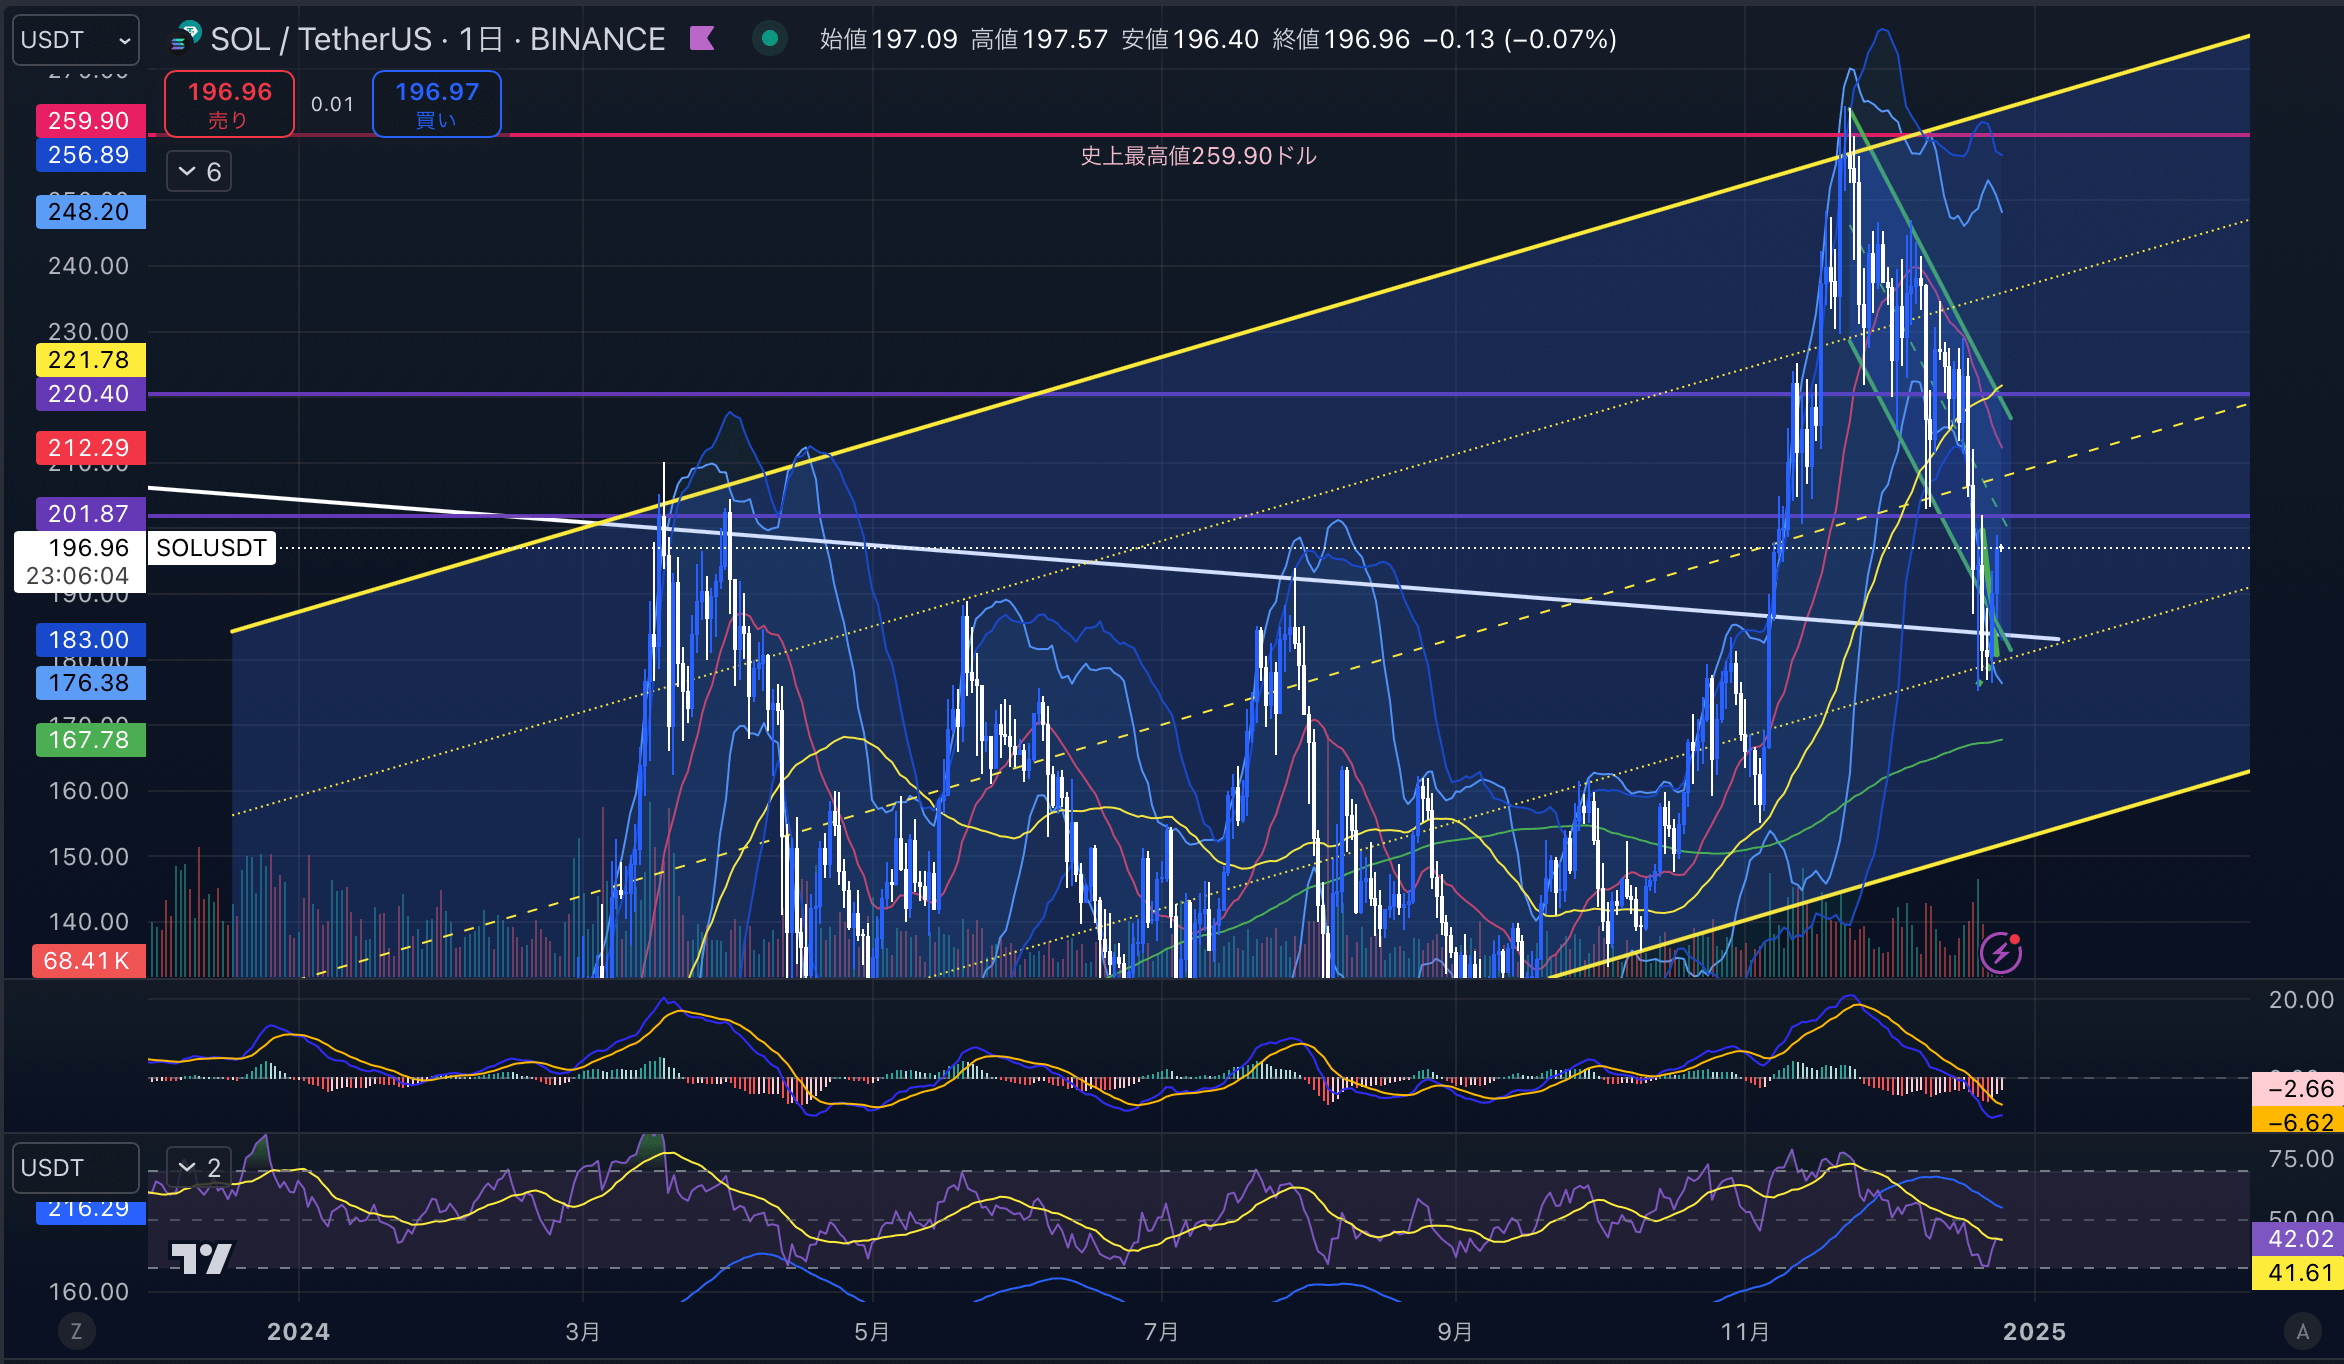Screen dimensions: 2344x1364
Task: Click the 176.38 price axis label
Action: point(89,683)
